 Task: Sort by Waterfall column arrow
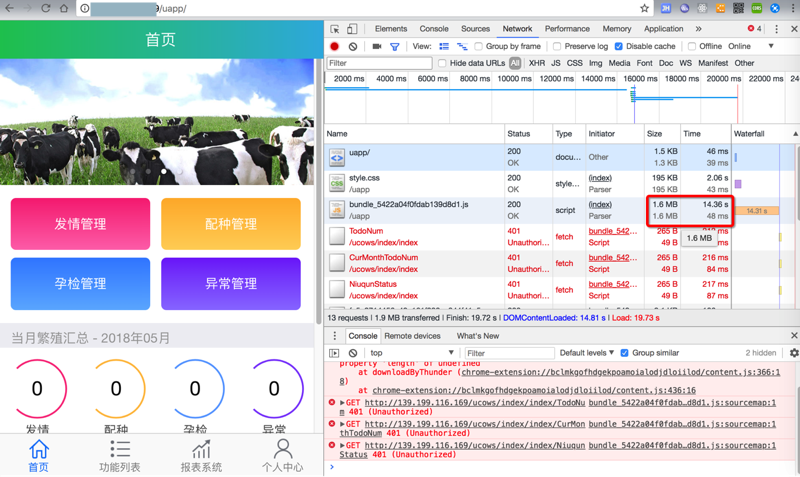[x=795, y=134]
